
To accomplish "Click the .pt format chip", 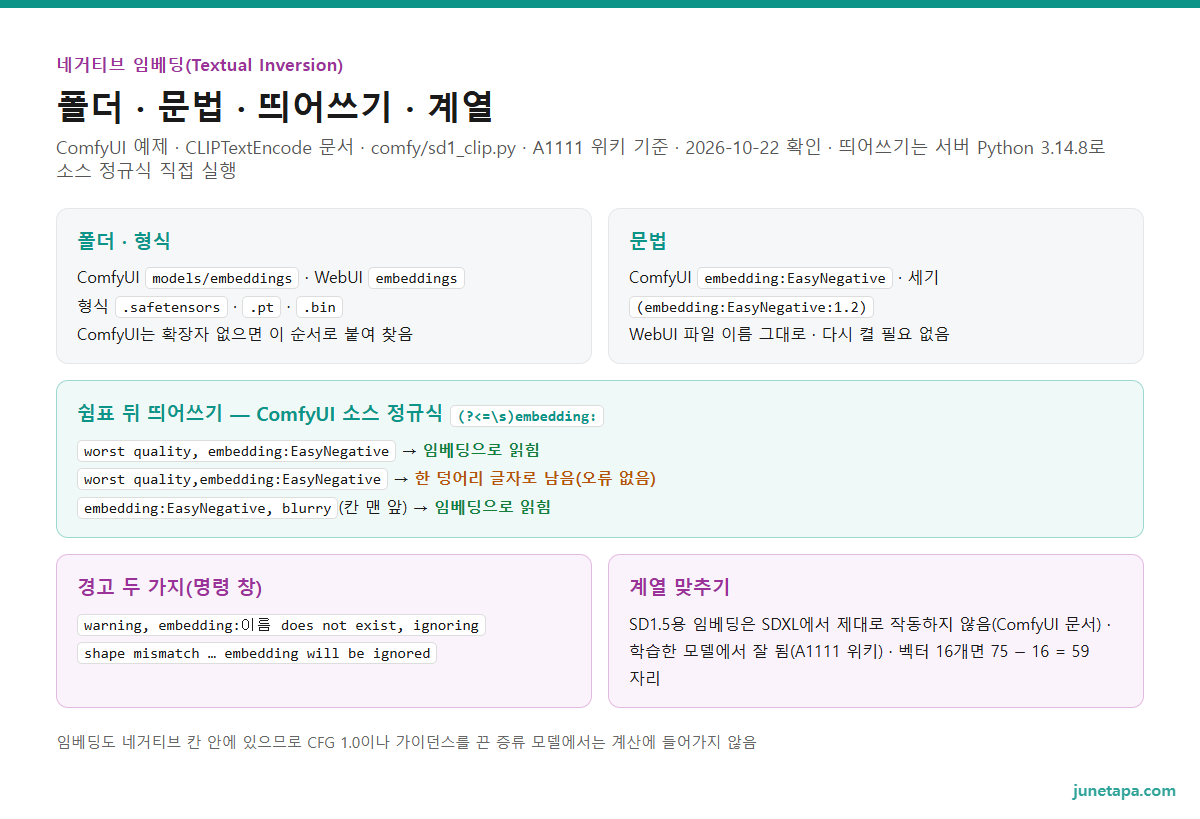I will (x=261, y=306).
